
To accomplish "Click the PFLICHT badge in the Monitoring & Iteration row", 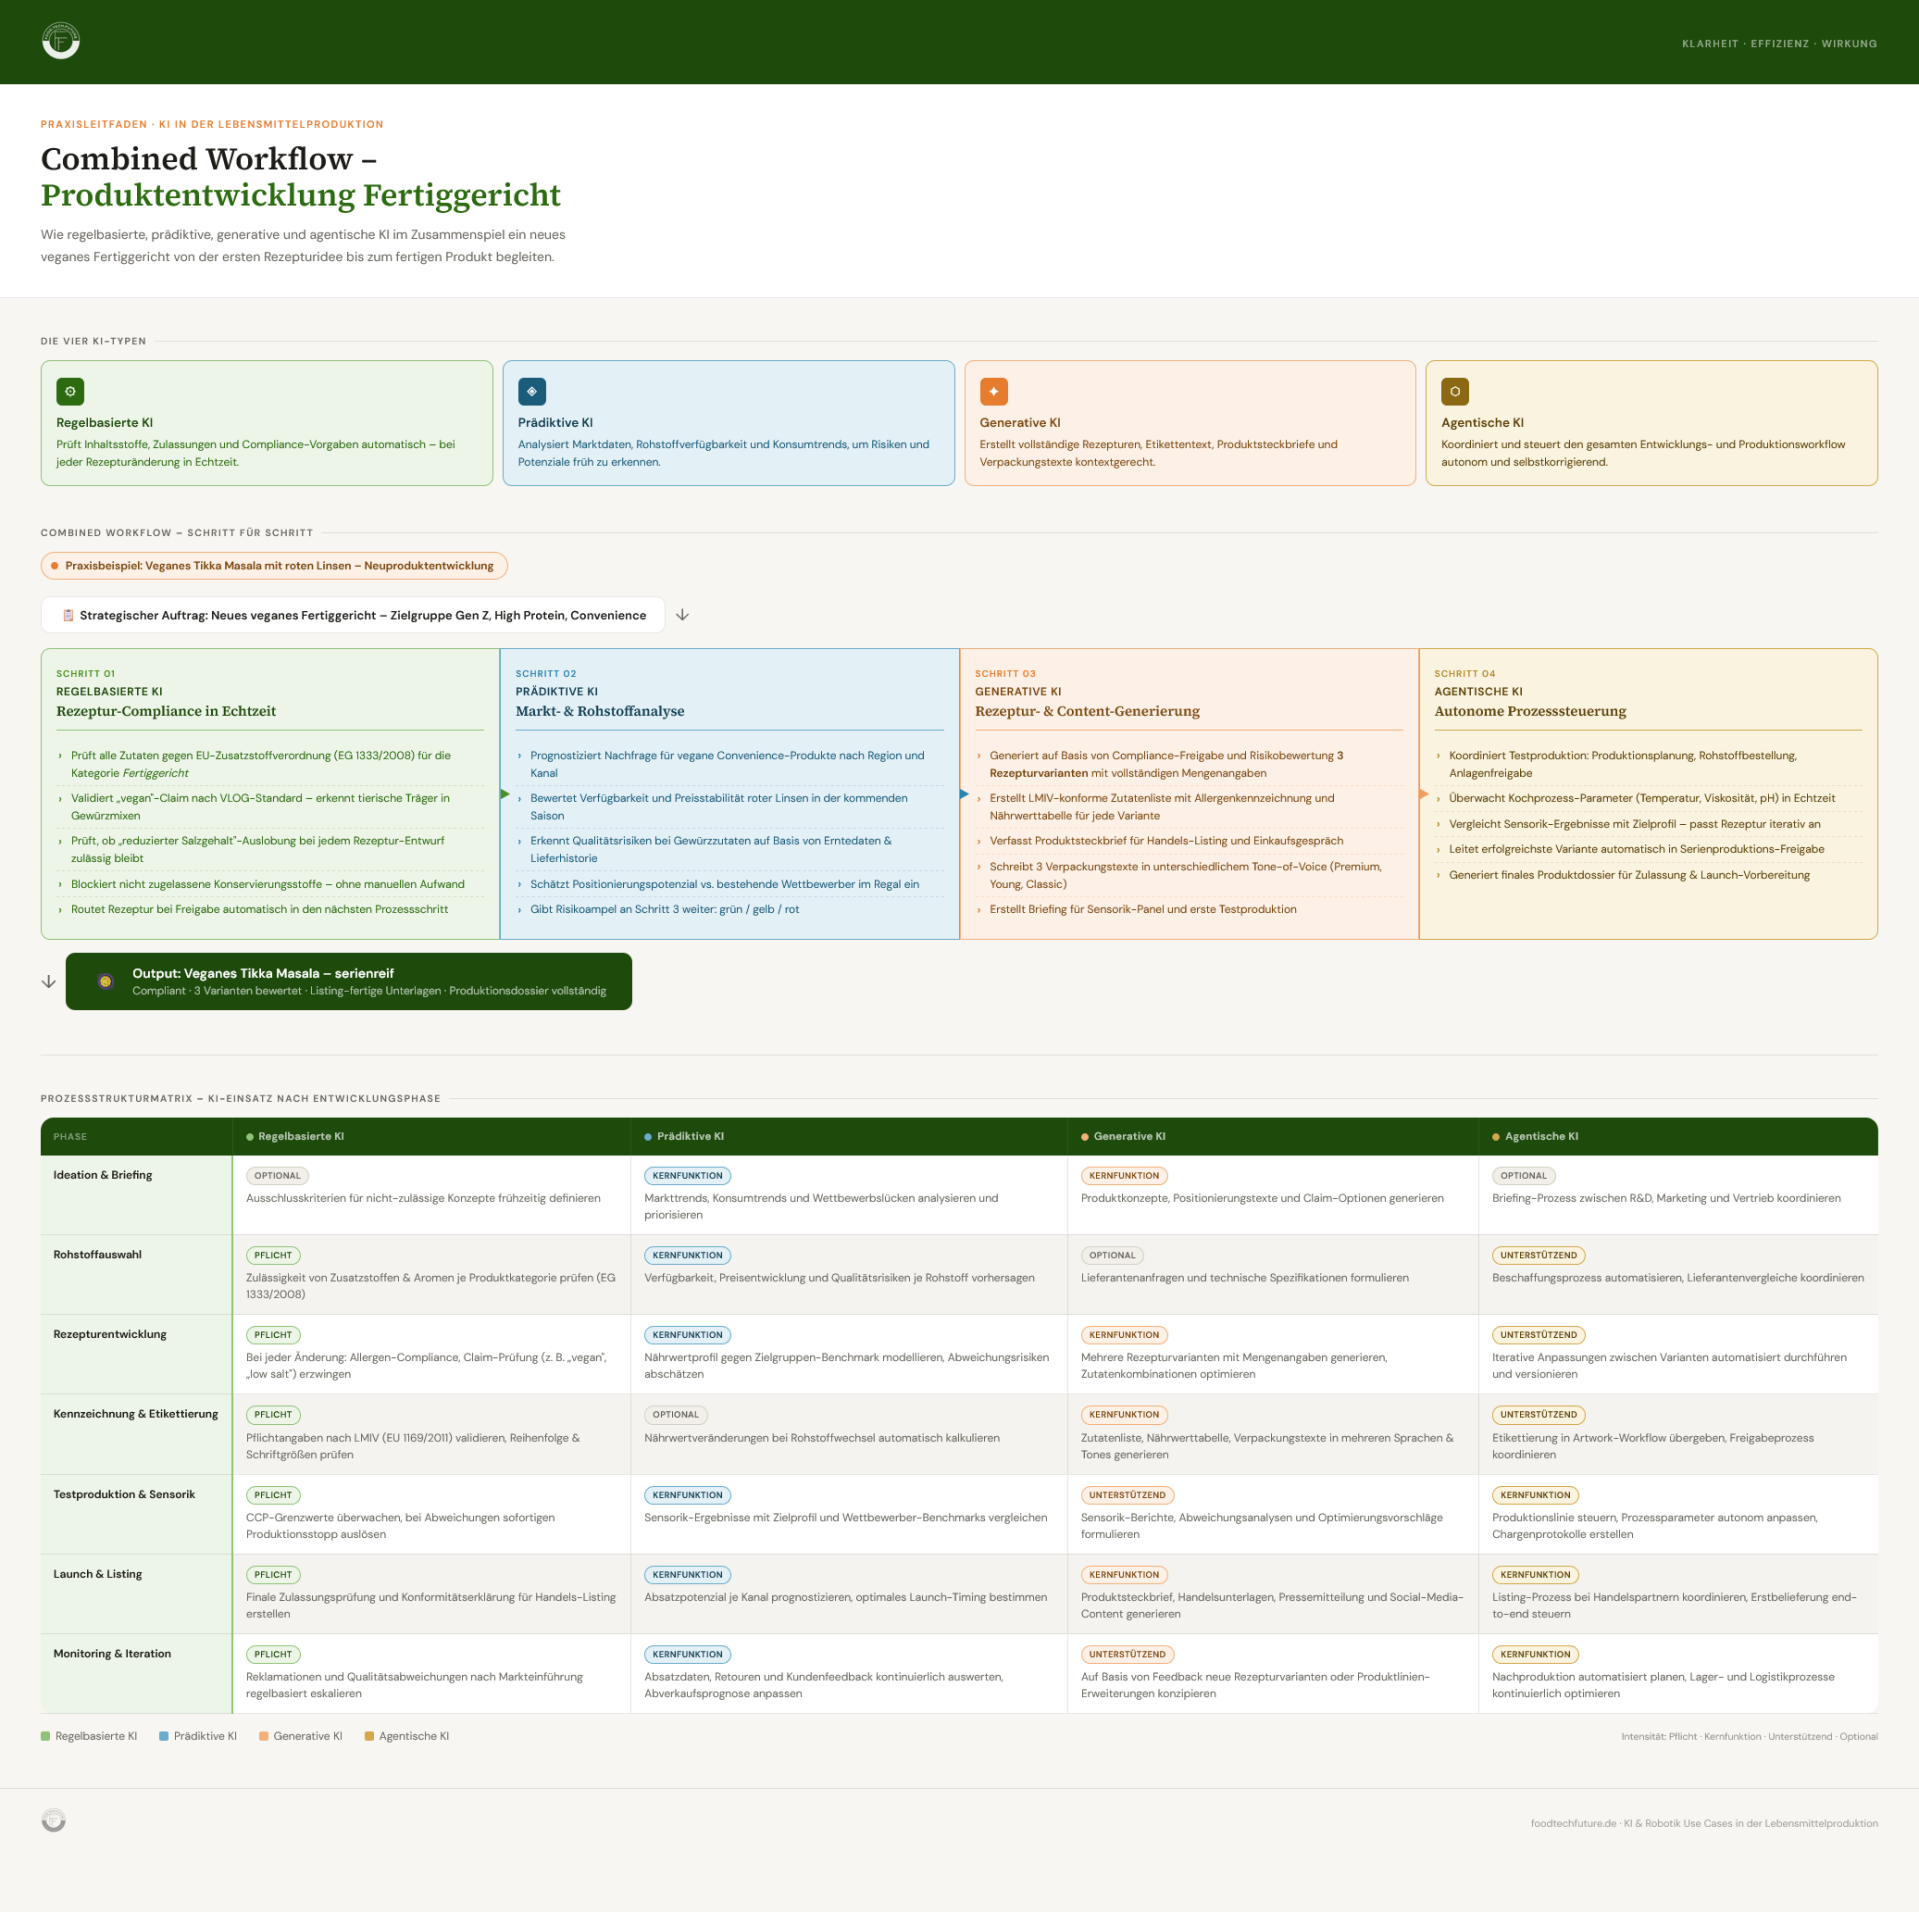I will [x=273, y=1655].
